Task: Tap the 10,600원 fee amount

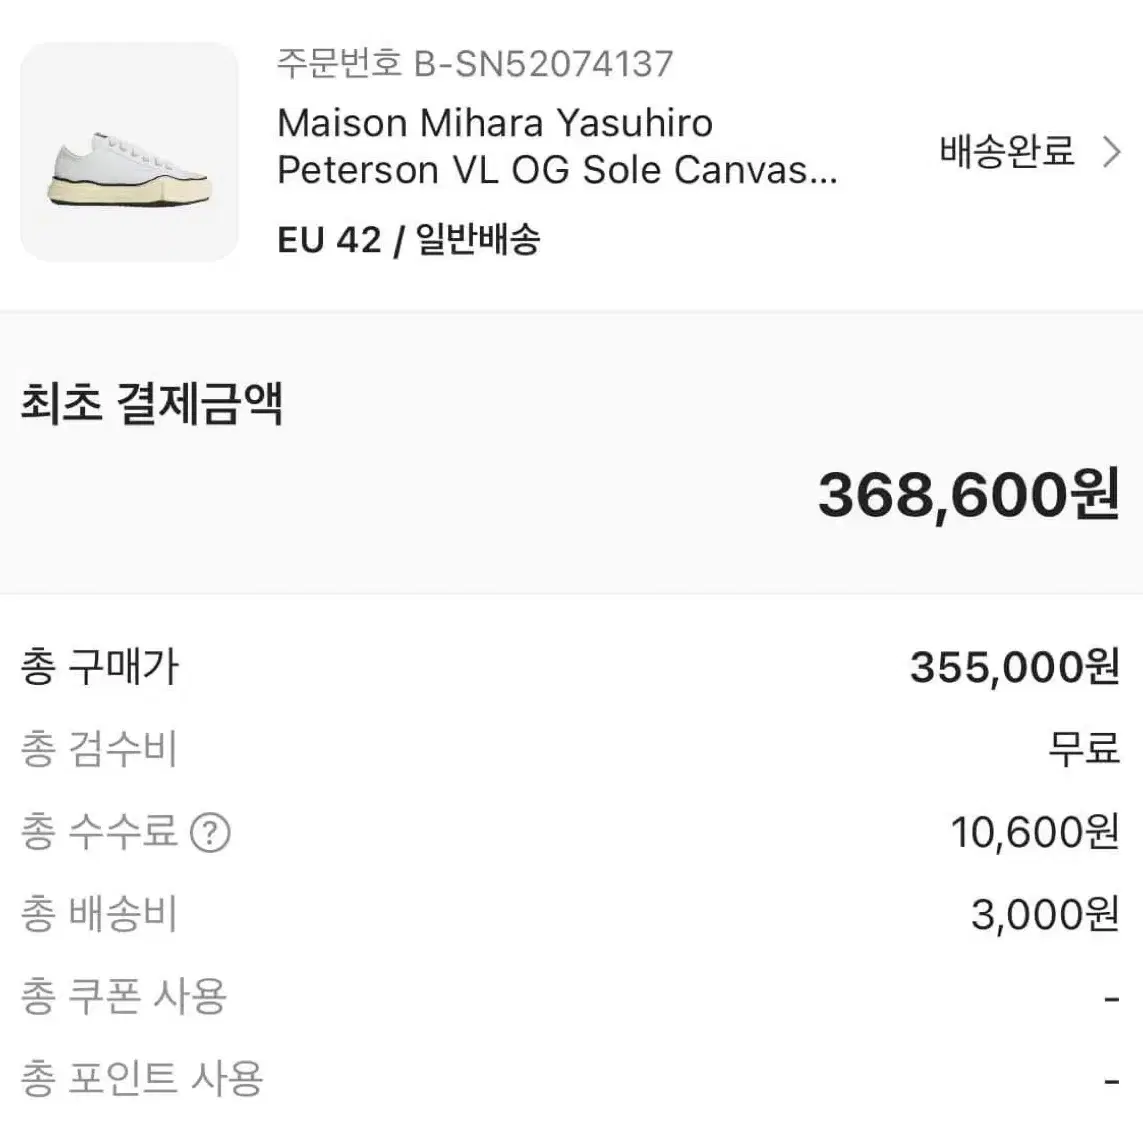Action: click(1035, 832)
